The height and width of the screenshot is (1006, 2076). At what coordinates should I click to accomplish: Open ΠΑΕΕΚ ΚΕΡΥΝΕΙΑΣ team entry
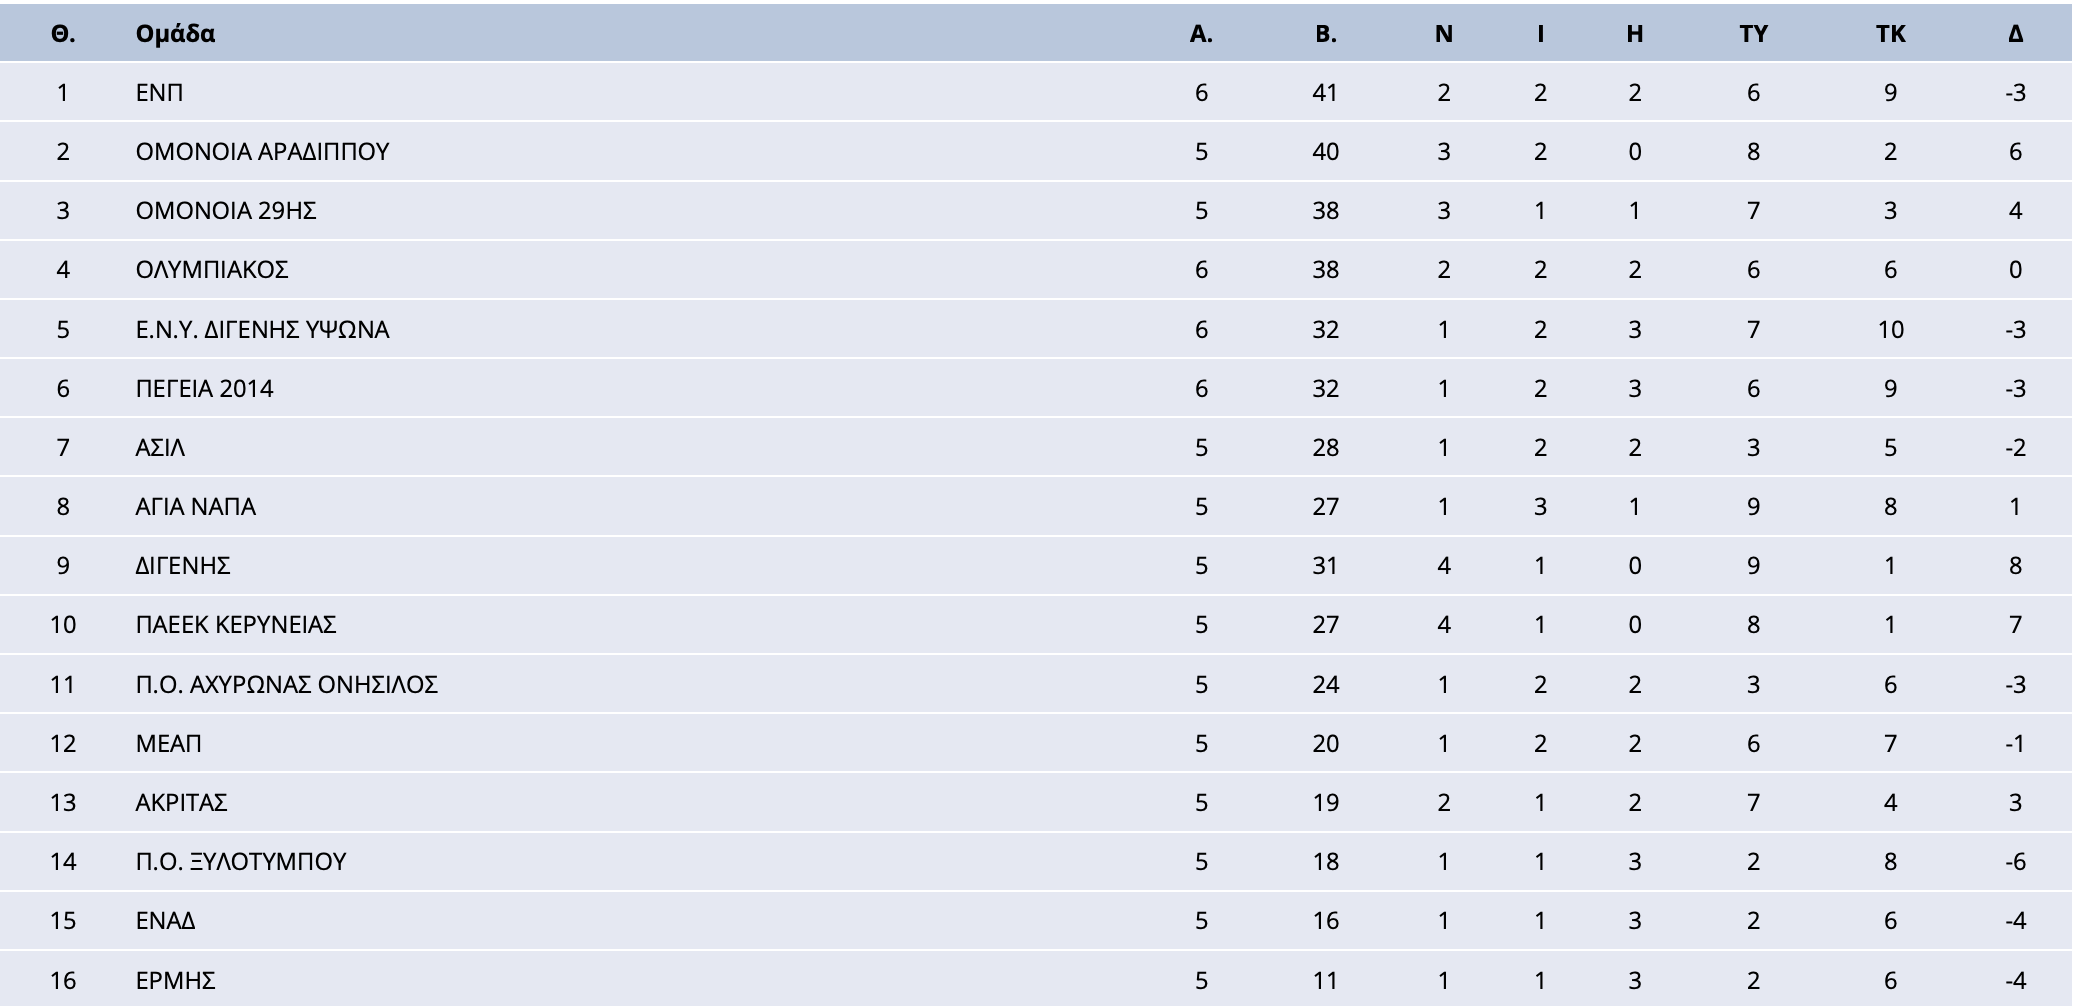(236, 624)
